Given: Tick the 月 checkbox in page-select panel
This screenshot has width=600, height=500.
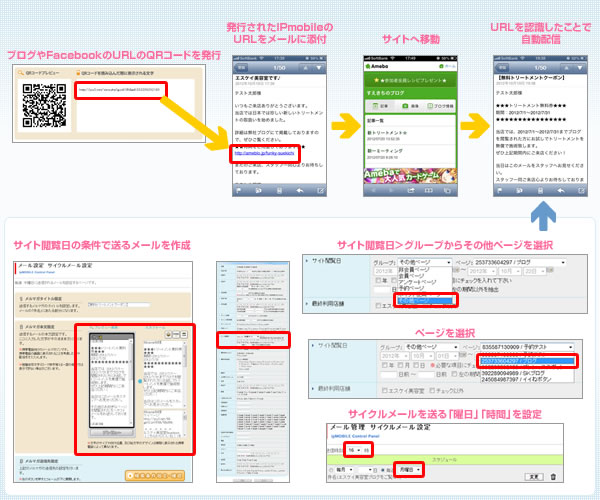Looking at the screenshot, I should tap(401, 365).
